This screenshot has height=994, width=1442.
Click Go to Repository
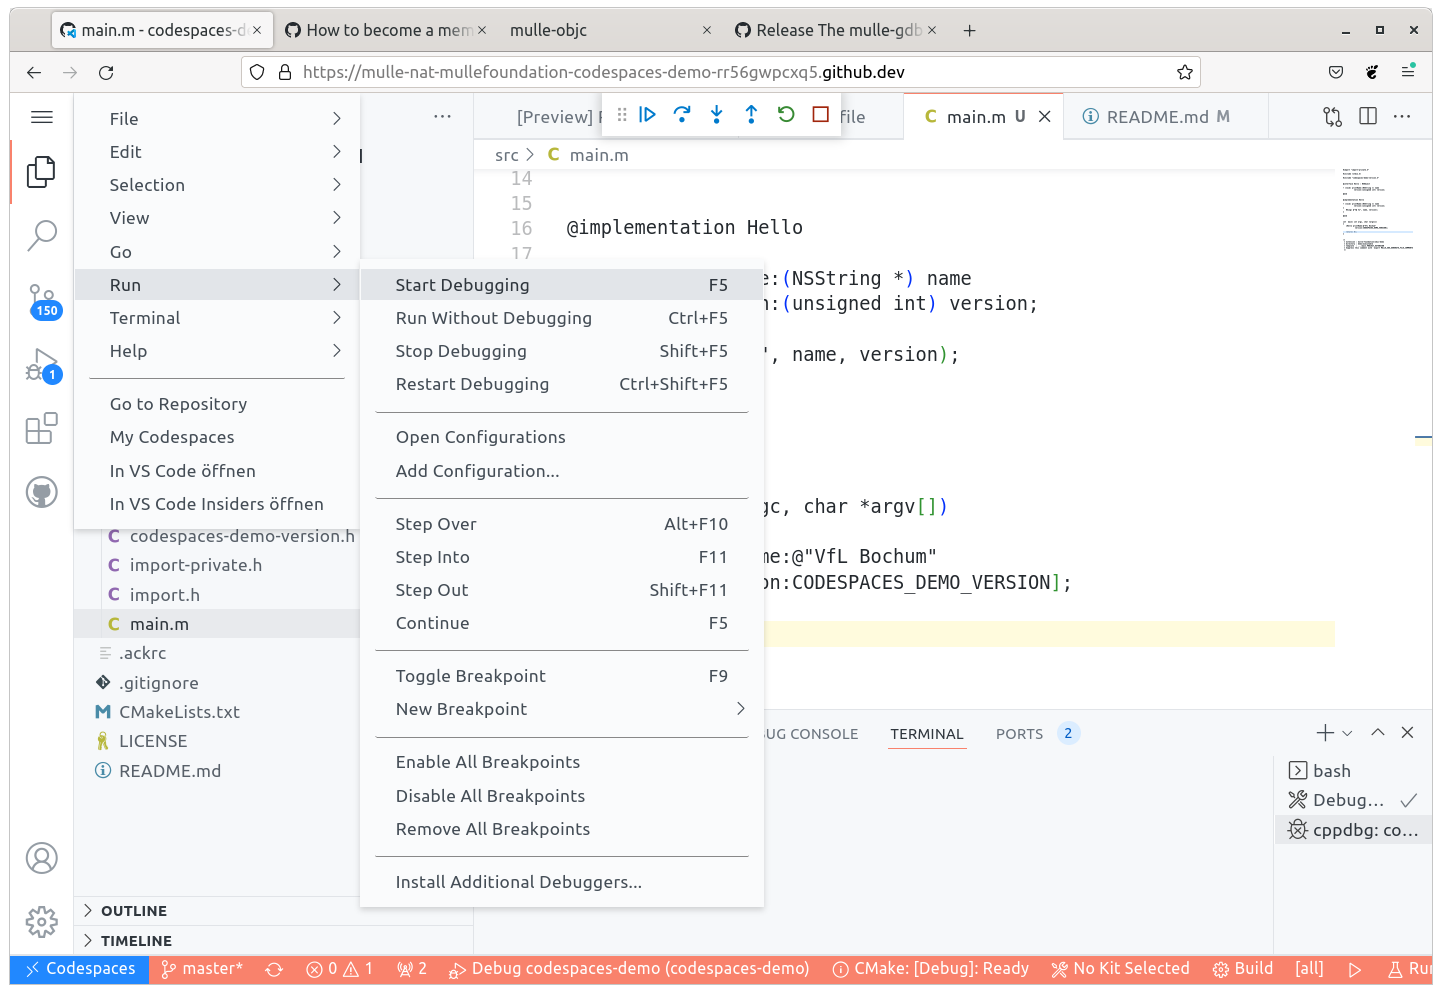217,404
